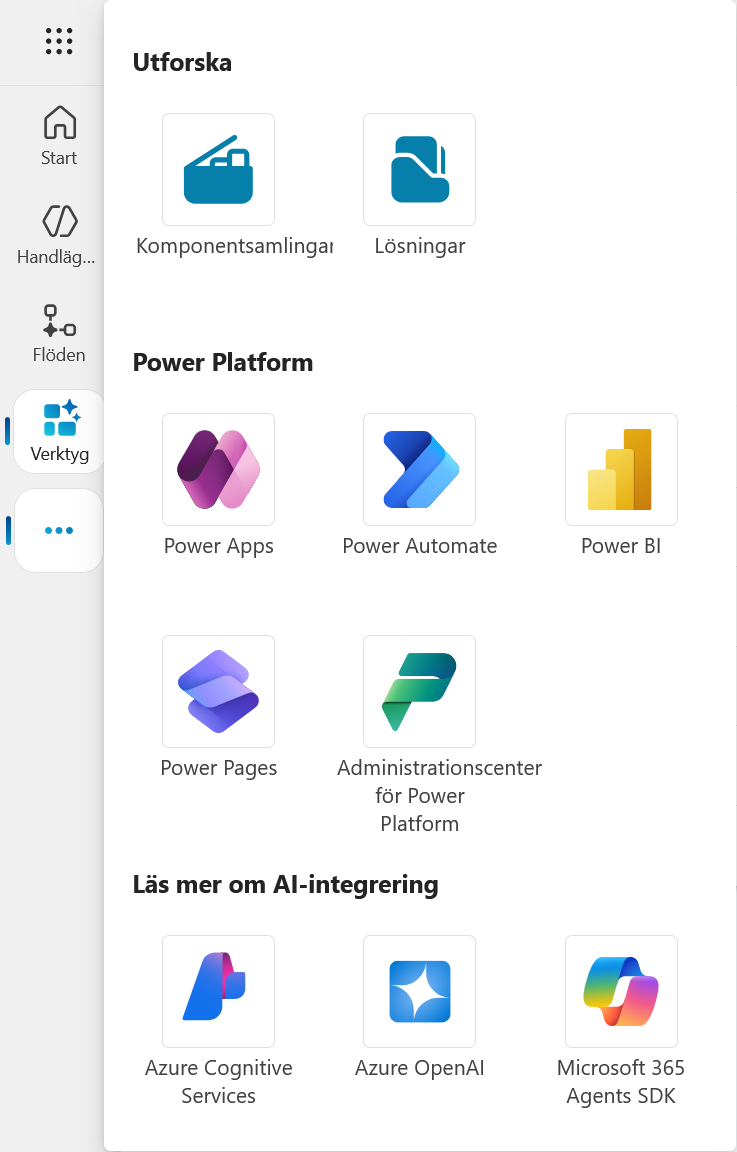Click the Azure Cognitive Services label
The height and width of the screenshot is (1152, 737).
218,1081
